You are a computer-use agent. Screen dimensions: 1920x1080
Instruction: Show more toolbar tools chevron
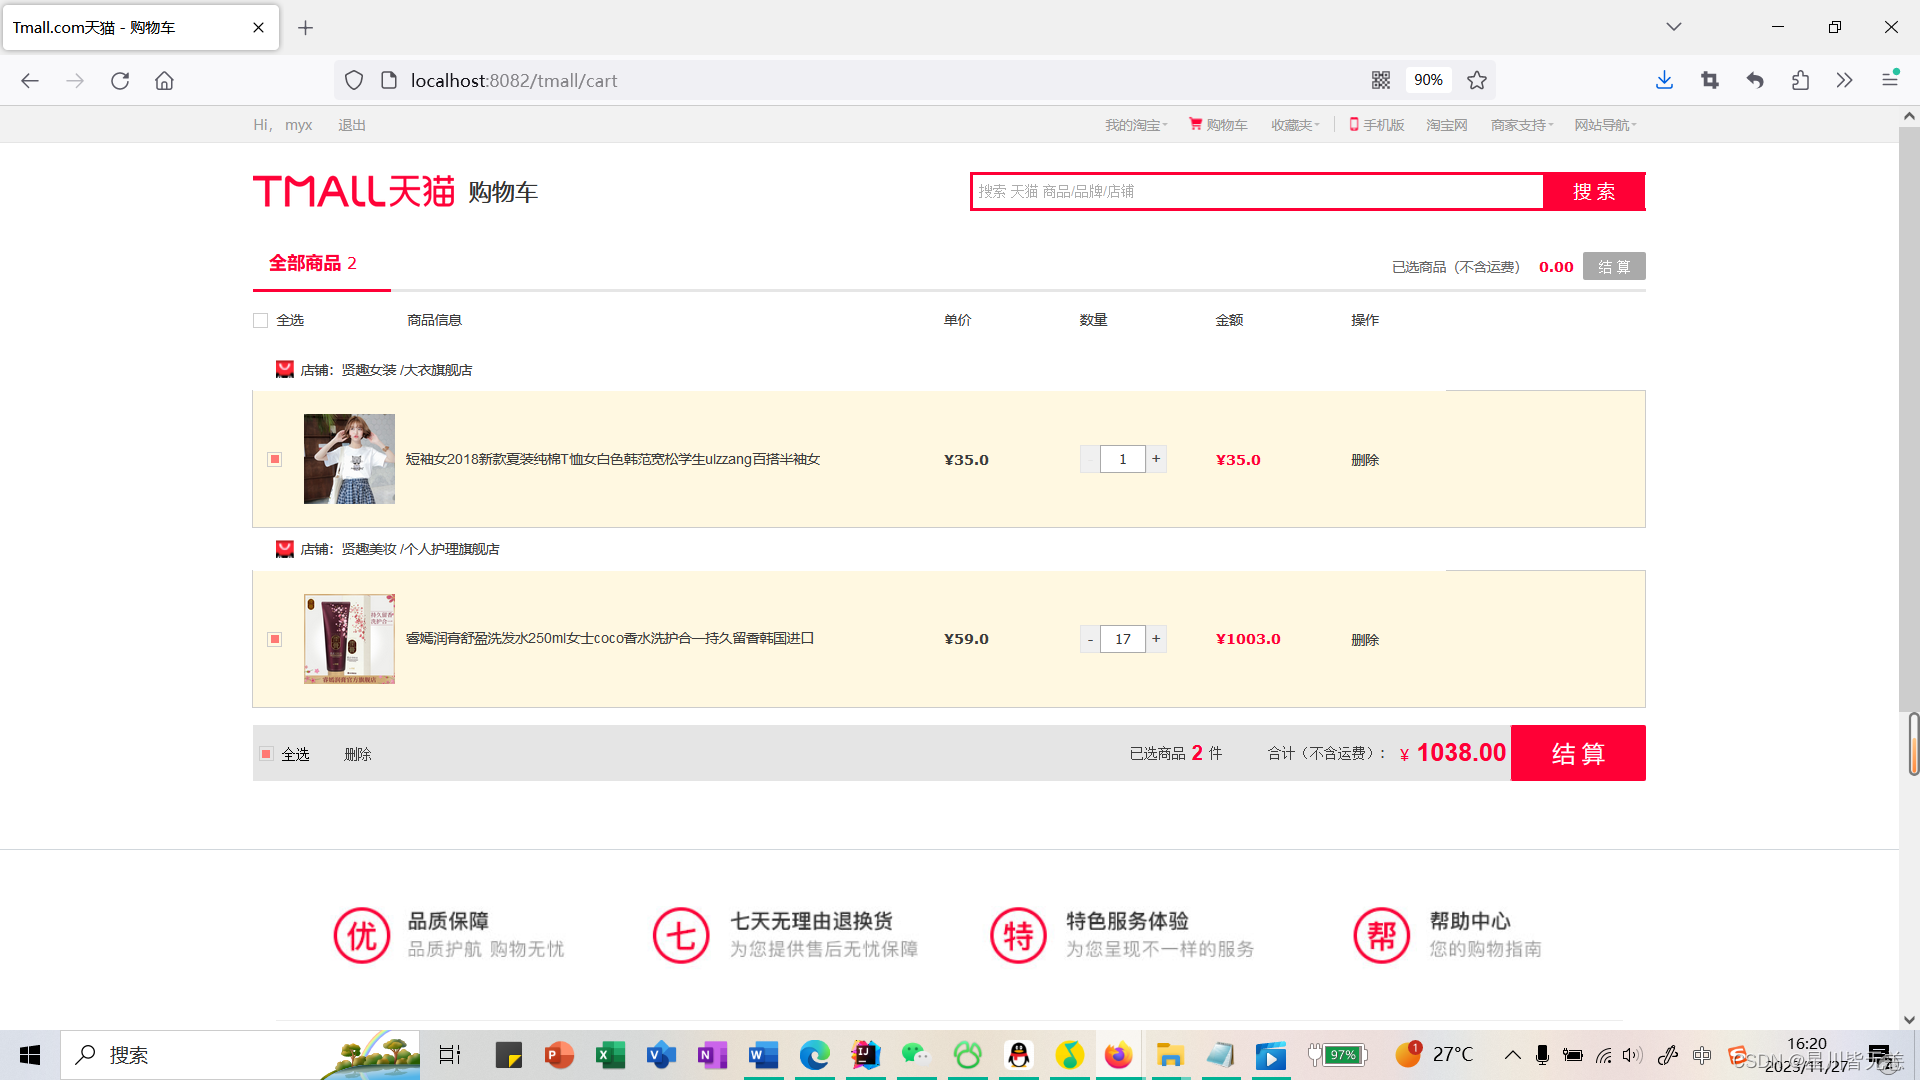(1845, 80)
